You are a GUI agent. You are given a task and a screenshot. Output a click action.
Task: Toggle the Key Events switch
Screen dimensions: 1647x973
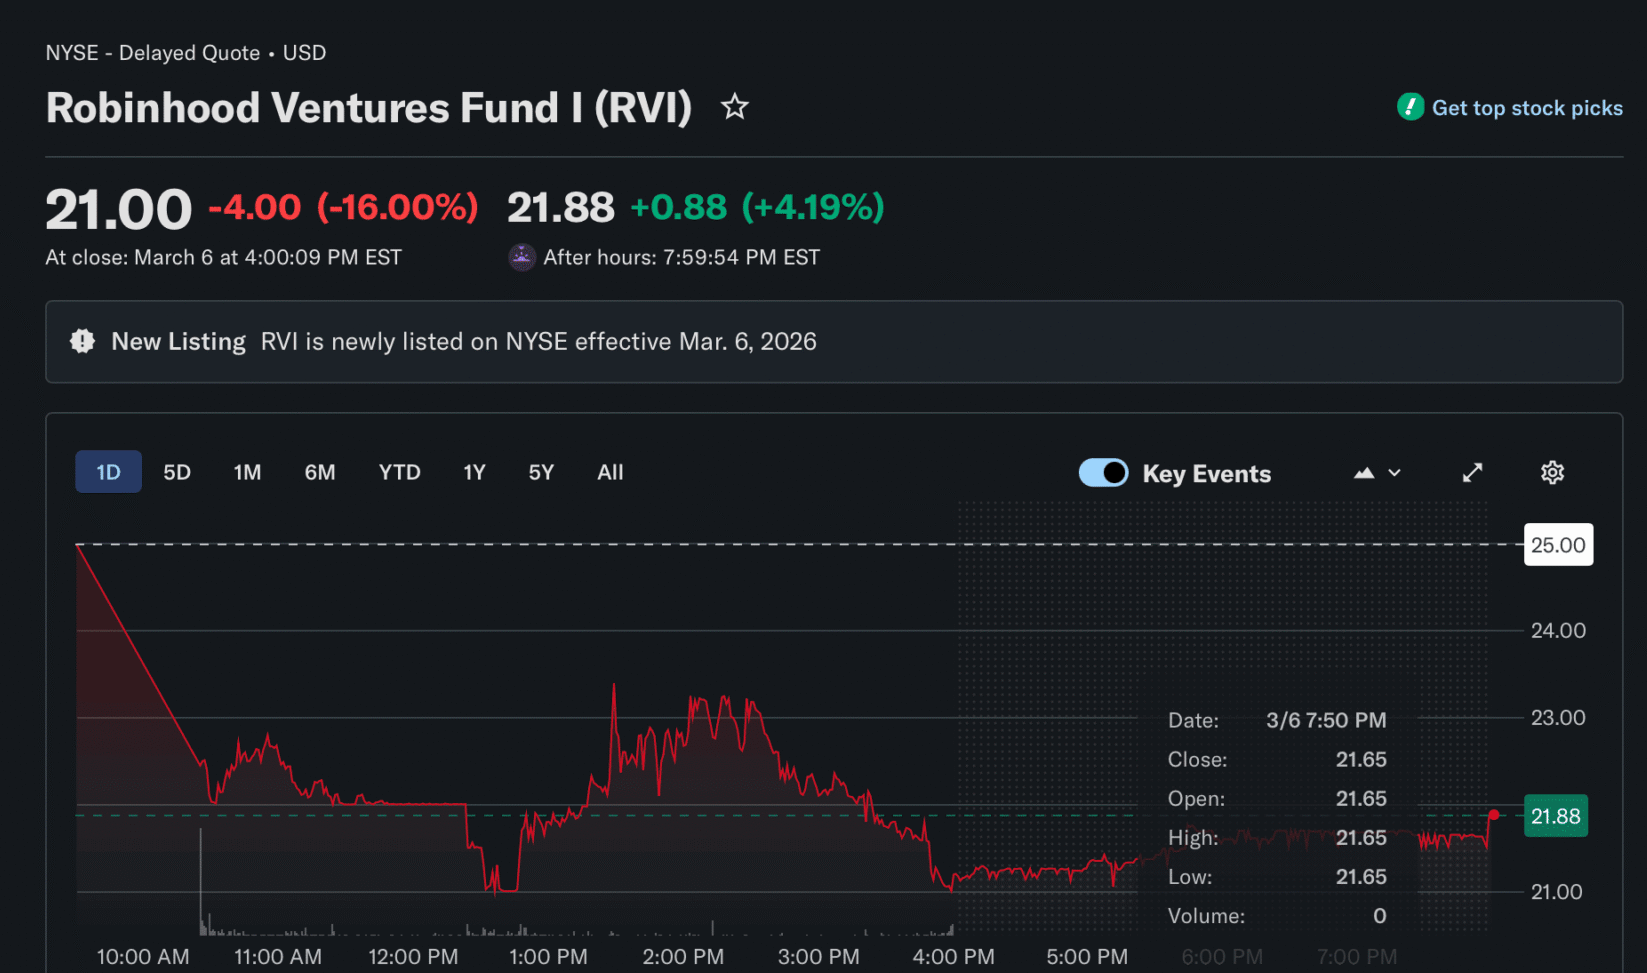pos(1103,473)
